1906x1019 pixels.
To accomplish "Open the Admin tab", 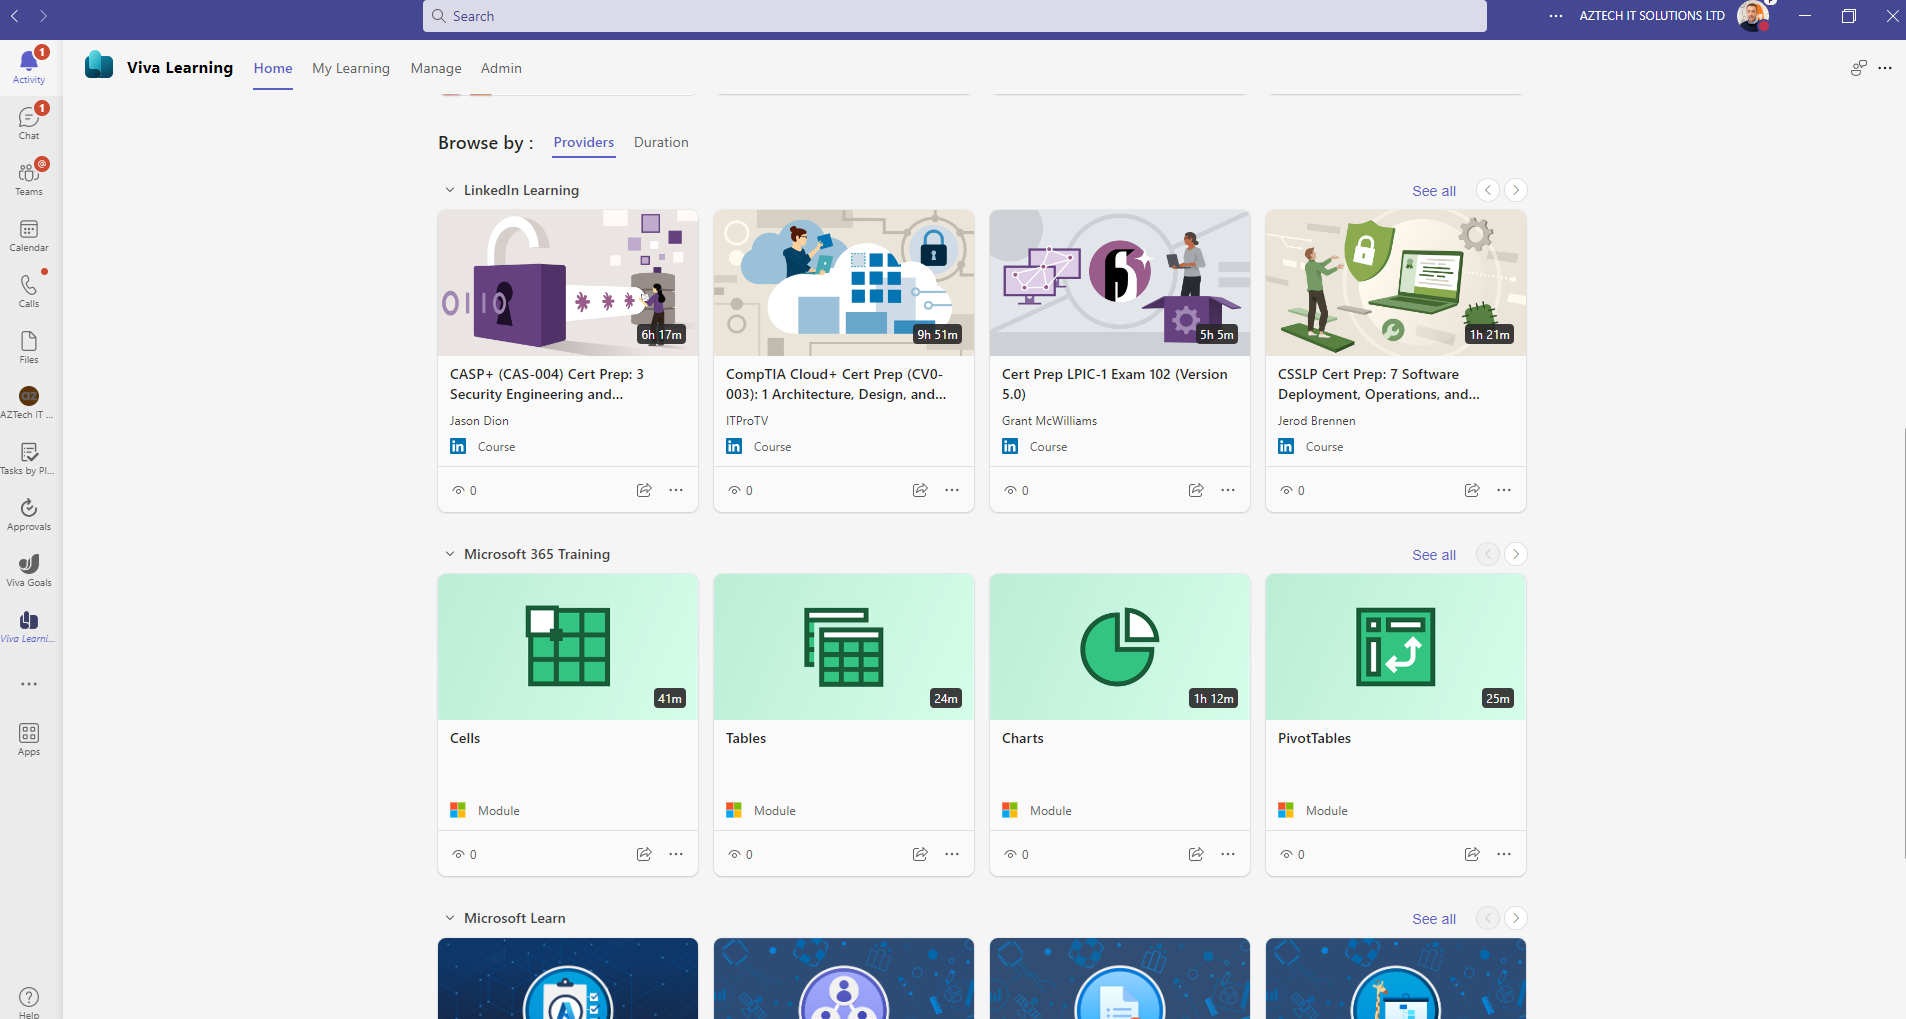I will 501,68.
